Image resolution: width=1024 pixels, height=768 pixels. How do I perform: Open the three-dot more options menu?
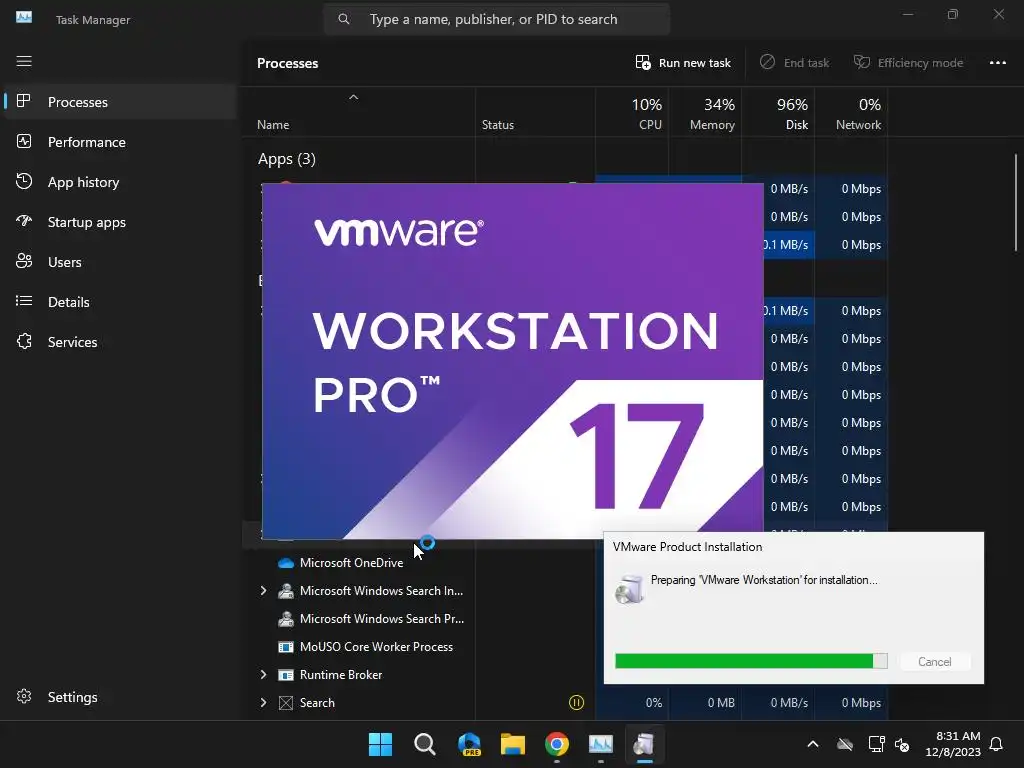(998, 63)
